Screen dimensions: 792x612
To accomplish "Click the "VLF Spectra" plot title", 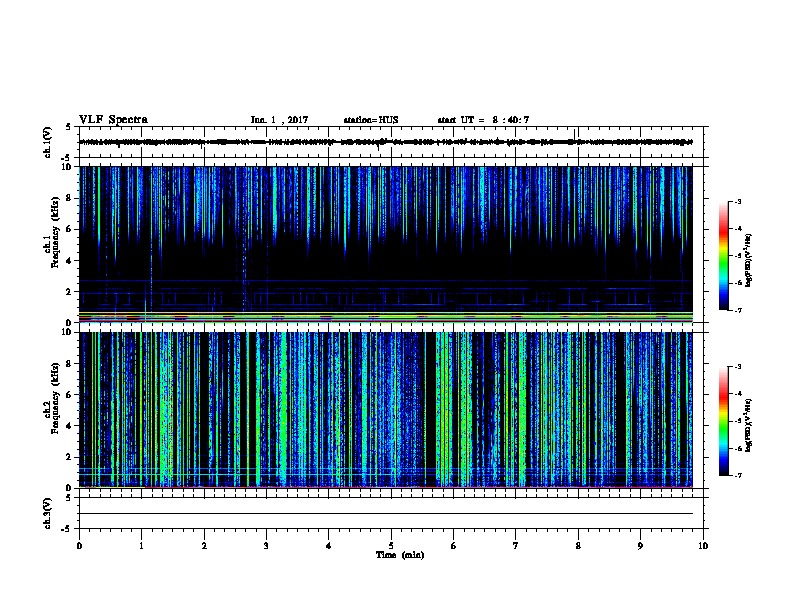I will 113,120.
